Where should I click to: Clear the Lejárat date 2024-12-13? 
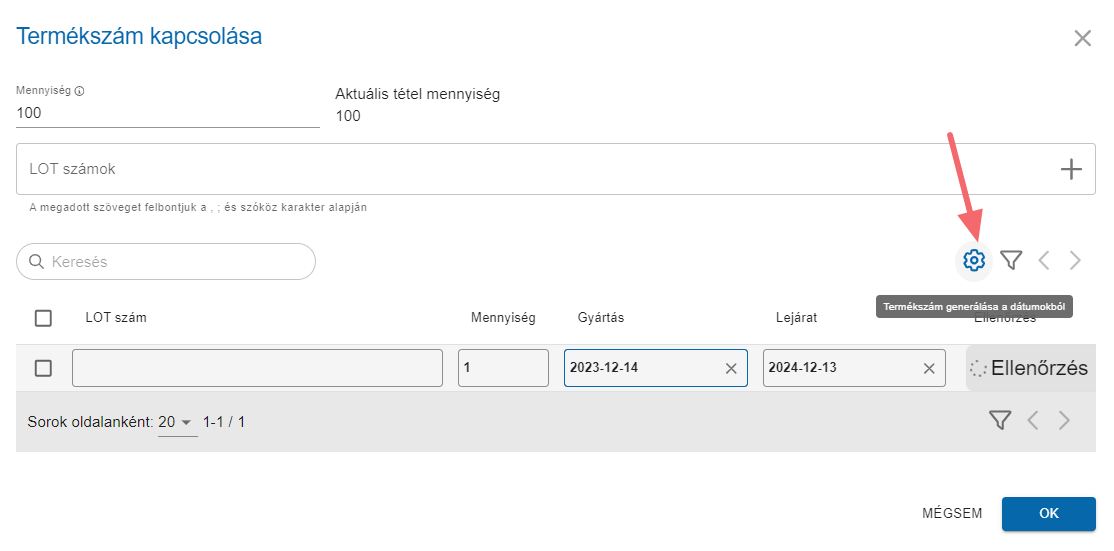click(x=929, y=368)
